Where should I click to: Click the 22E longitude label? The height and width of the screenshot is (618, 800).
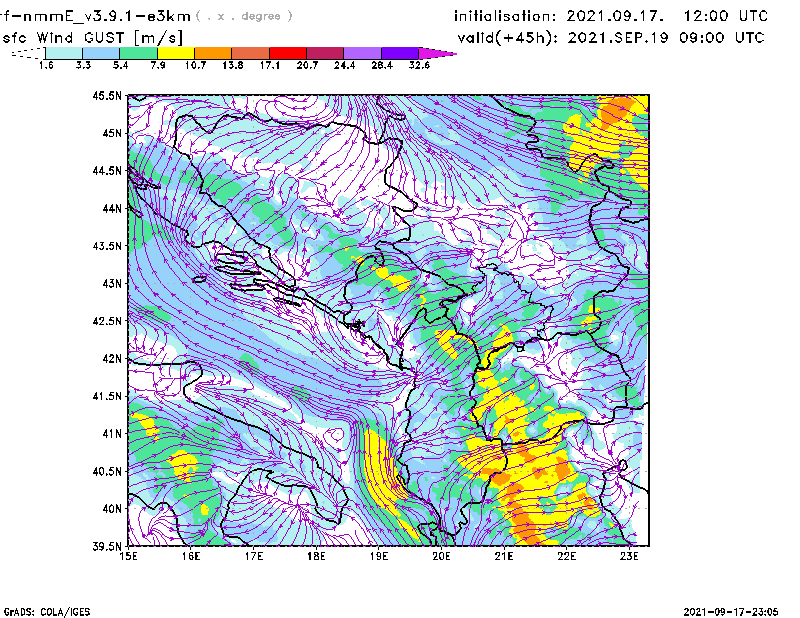pos(567,556)
